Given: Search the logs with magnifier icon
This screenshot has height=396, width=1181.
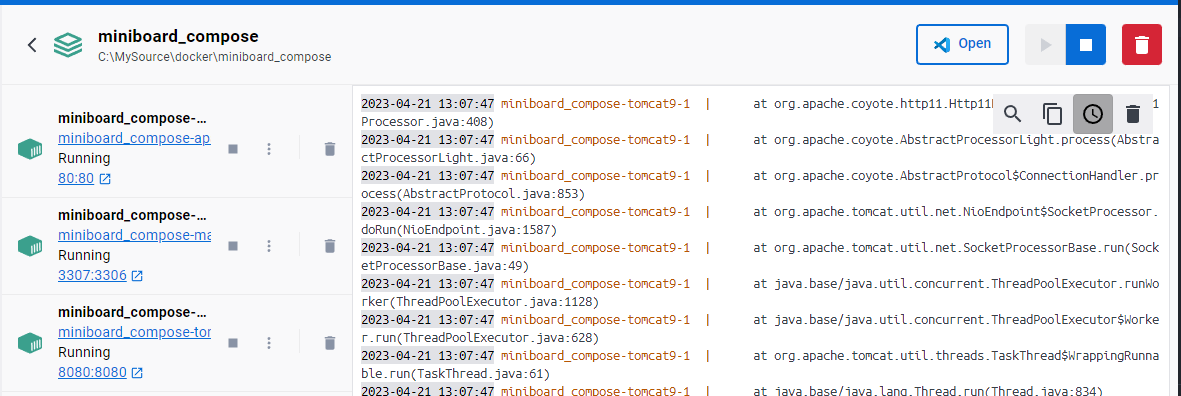Looking at the screenshot, I should 1013,114.
